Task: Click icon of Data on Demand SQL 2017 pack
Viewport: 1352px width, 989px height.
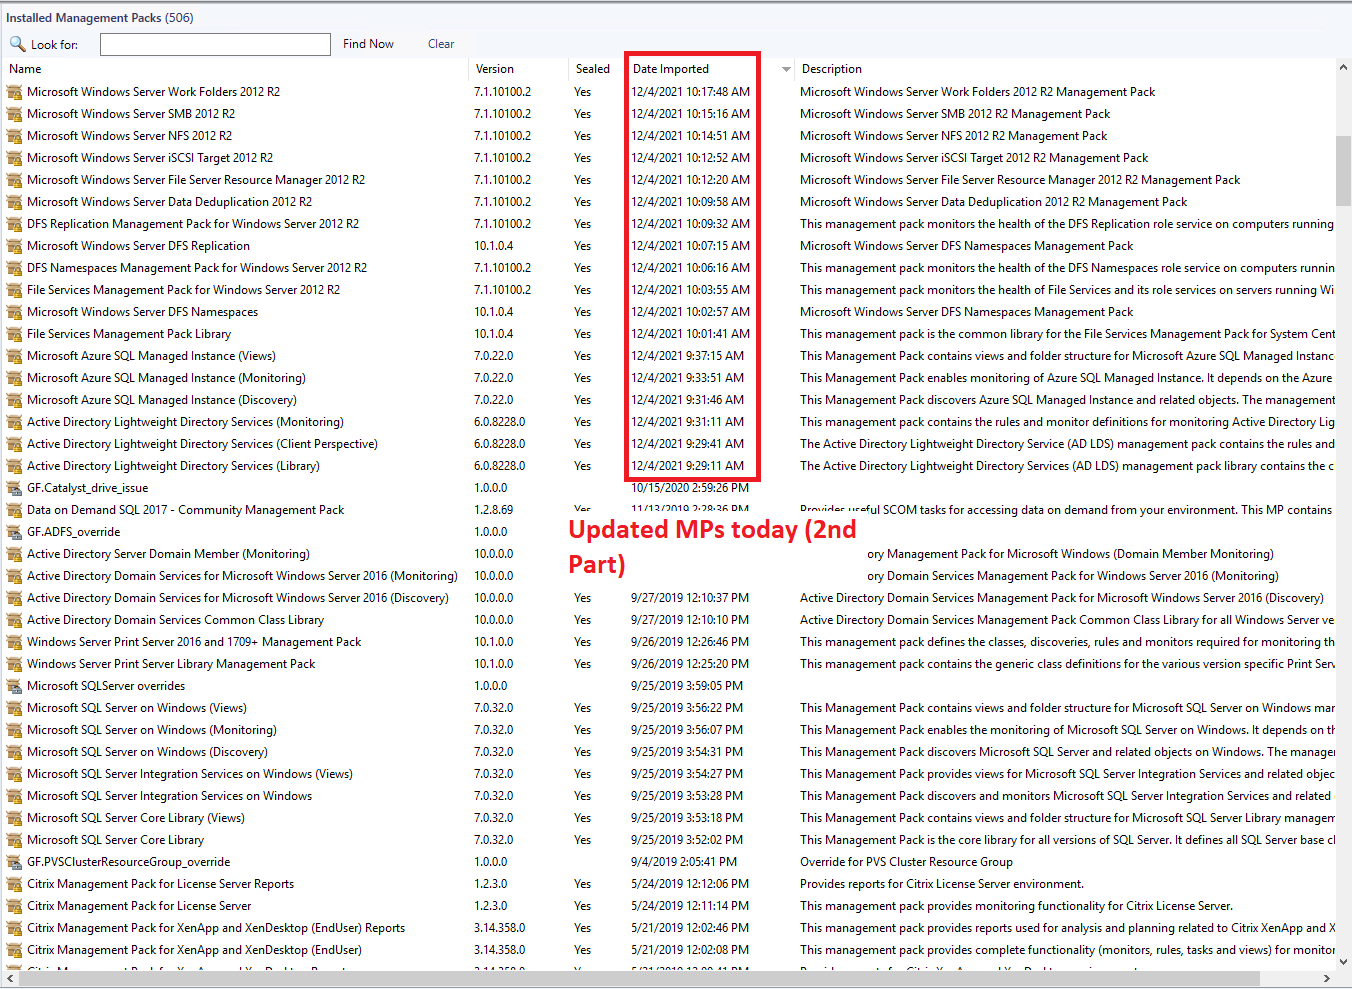Action: pyautogui.click(x=14, y=510)
